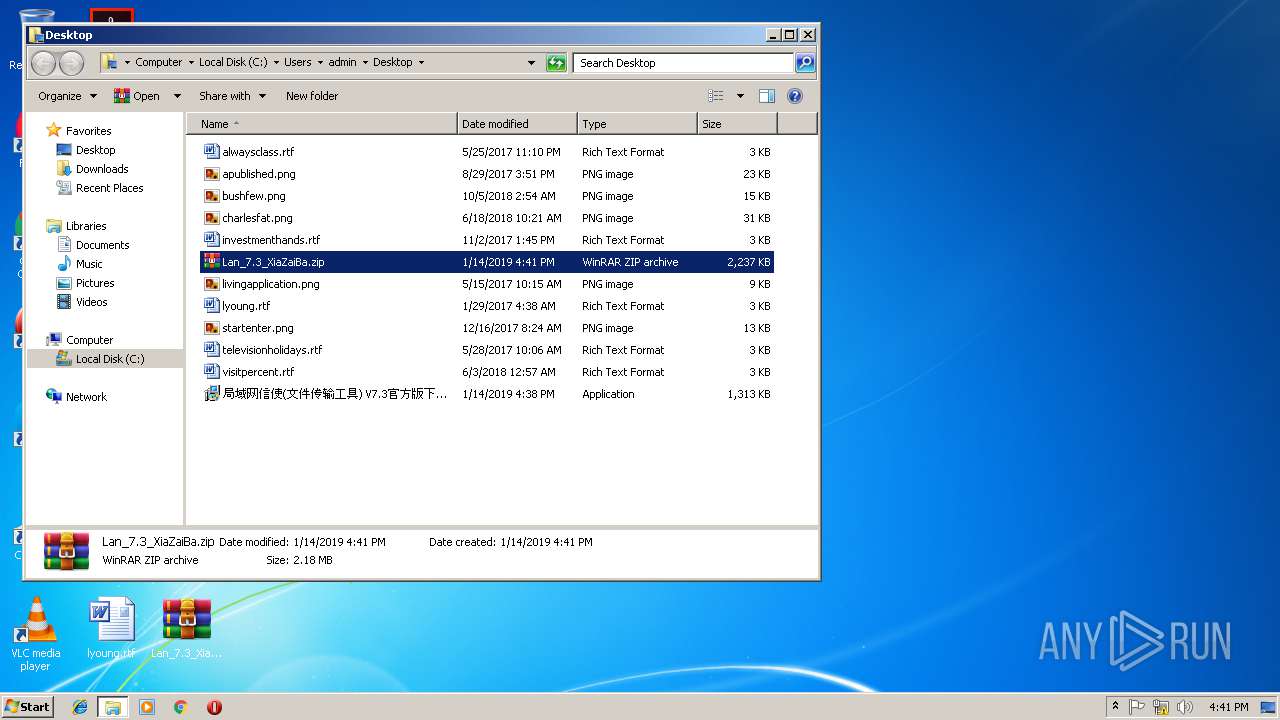Image resolution: width=1280 pixels, height=720 pixels.
Task: Open the Explorer help question-mark icon
Action: point(795,96)
